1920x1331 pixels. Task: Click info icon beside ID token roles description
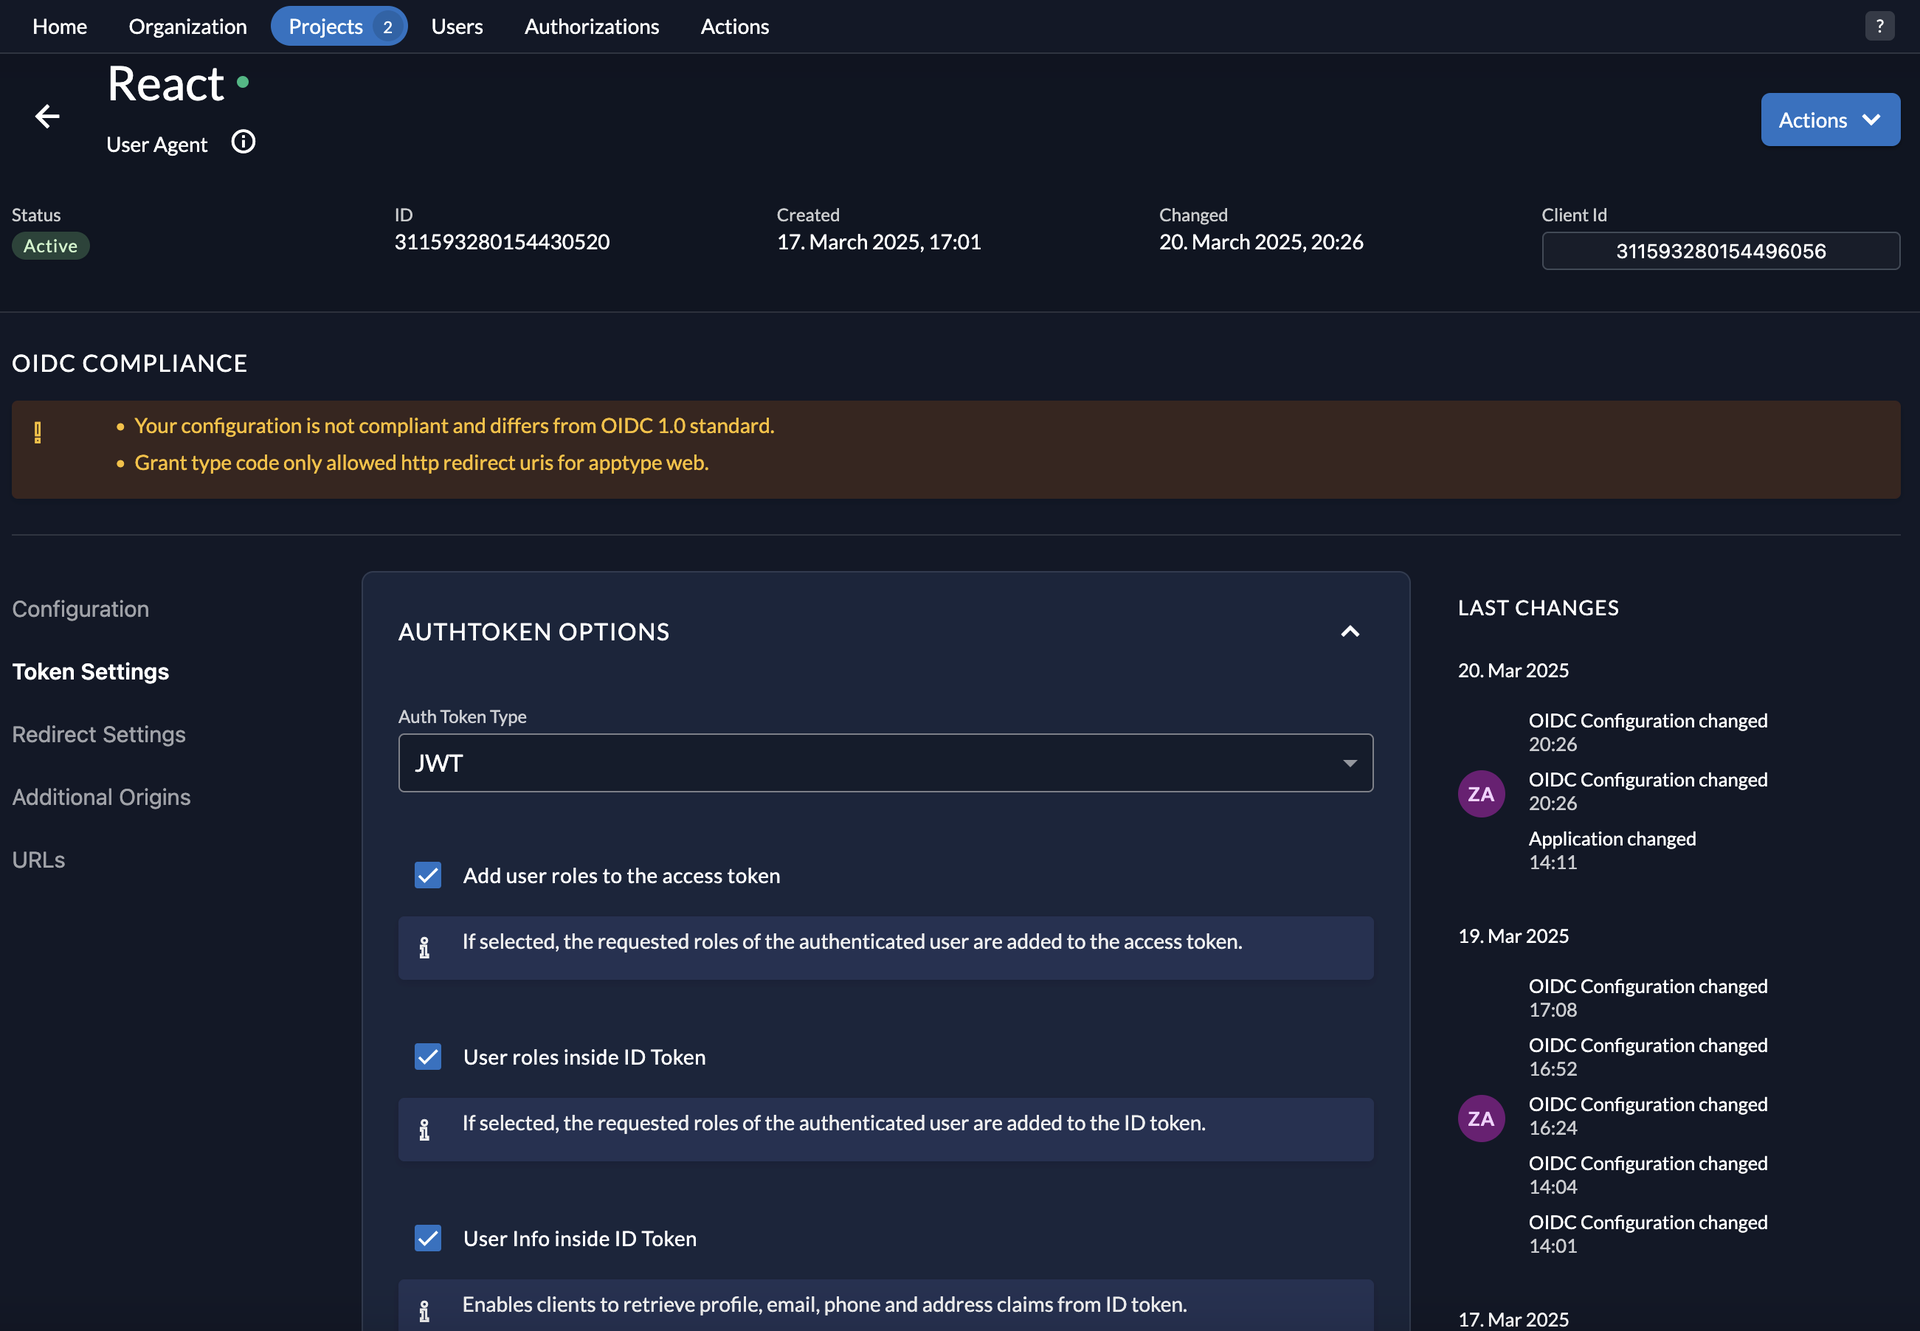[x=424, y=1129]
